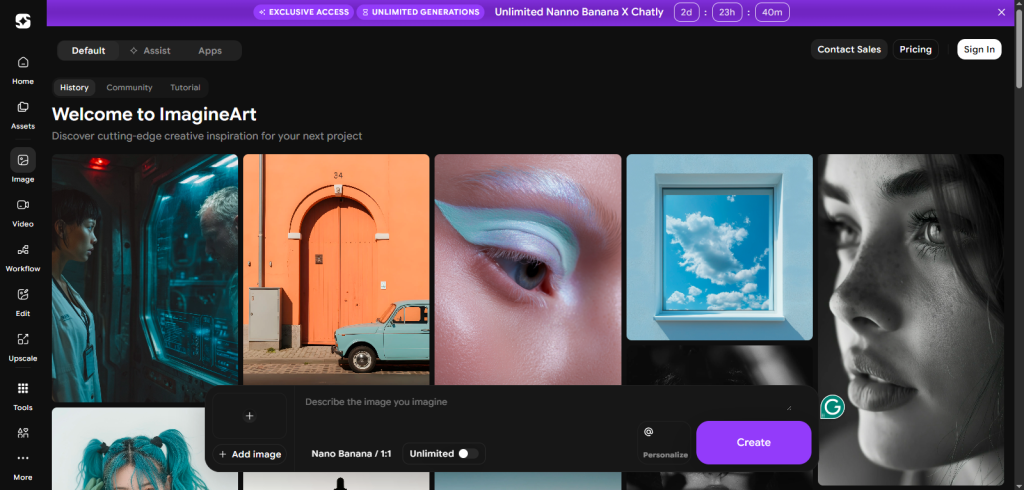Screen dimensions: 1024x490
Task: Open Nano Banana / 1:1 model selector
Action: [349, 453]
